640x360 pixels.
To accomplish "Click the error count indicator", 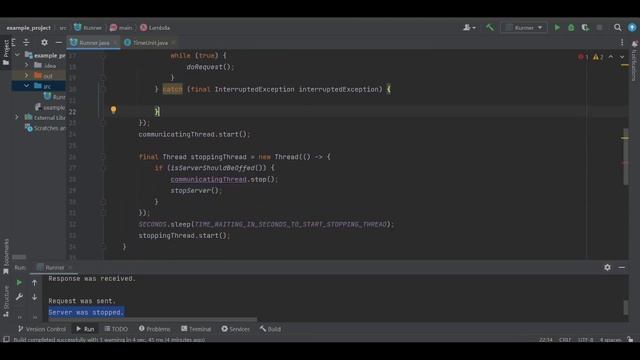I will coord(583,57).
